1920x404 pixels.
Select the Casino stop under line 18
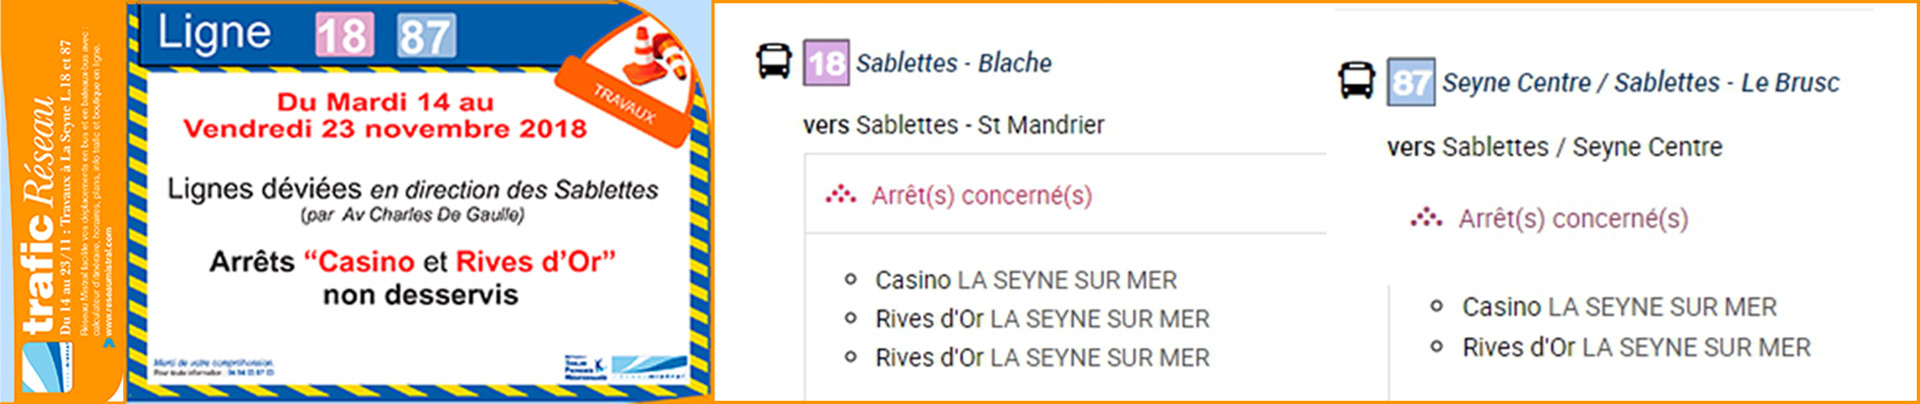(1025, 280)
